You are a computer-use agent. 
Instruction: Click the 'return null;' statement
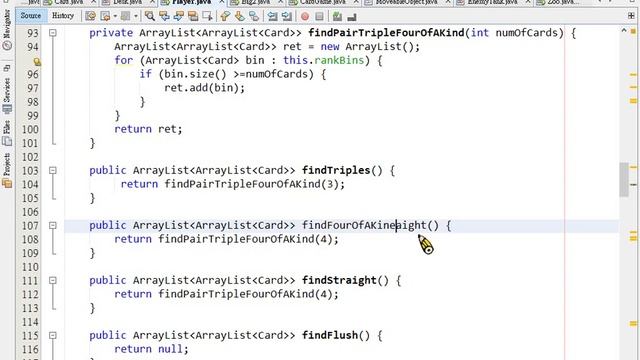coord(151,349)
